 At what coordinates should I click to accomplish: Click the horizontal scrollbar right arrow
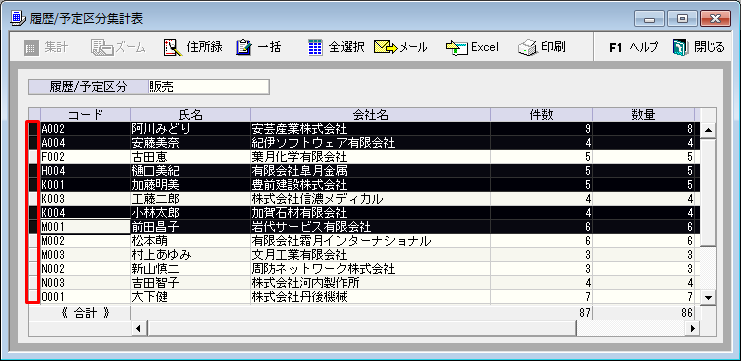click(x=693, y=327)
